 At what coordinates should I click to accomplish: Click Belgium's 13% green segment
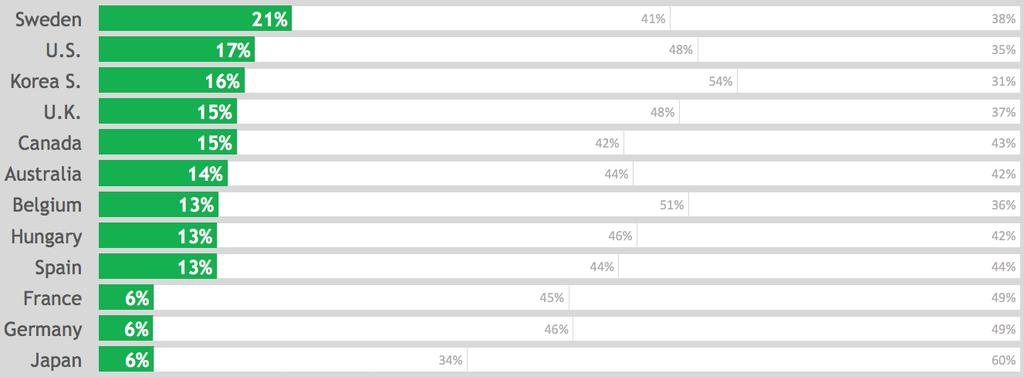159,205
